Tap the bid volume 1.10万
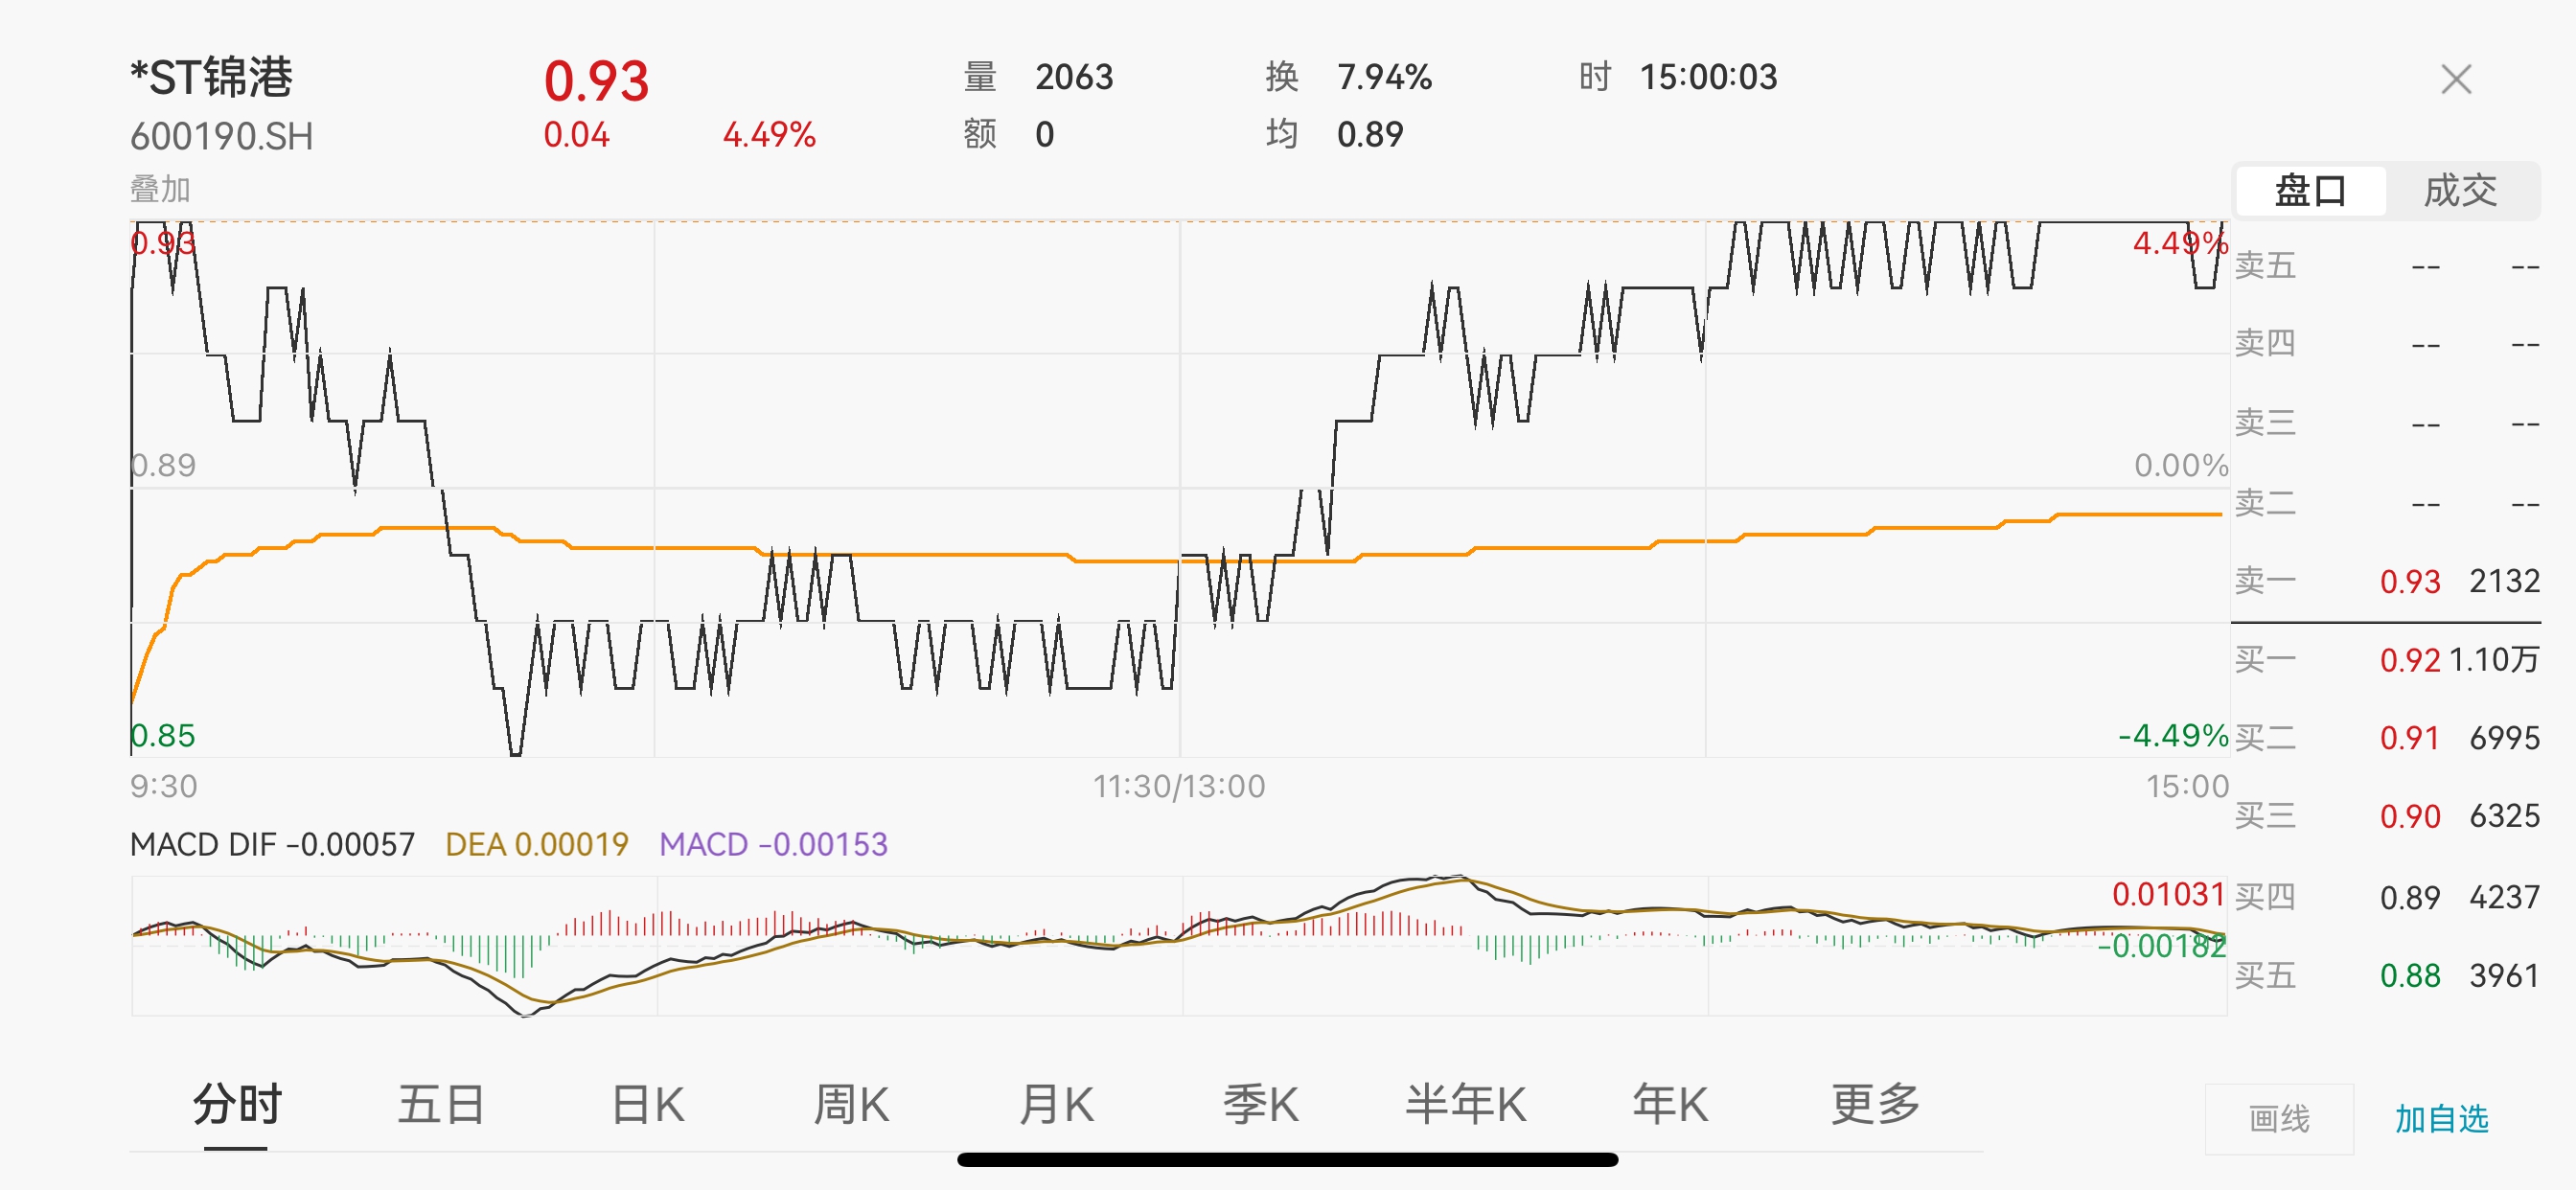Screen dimensions: 2576x1190 [x=2494, y=660]
